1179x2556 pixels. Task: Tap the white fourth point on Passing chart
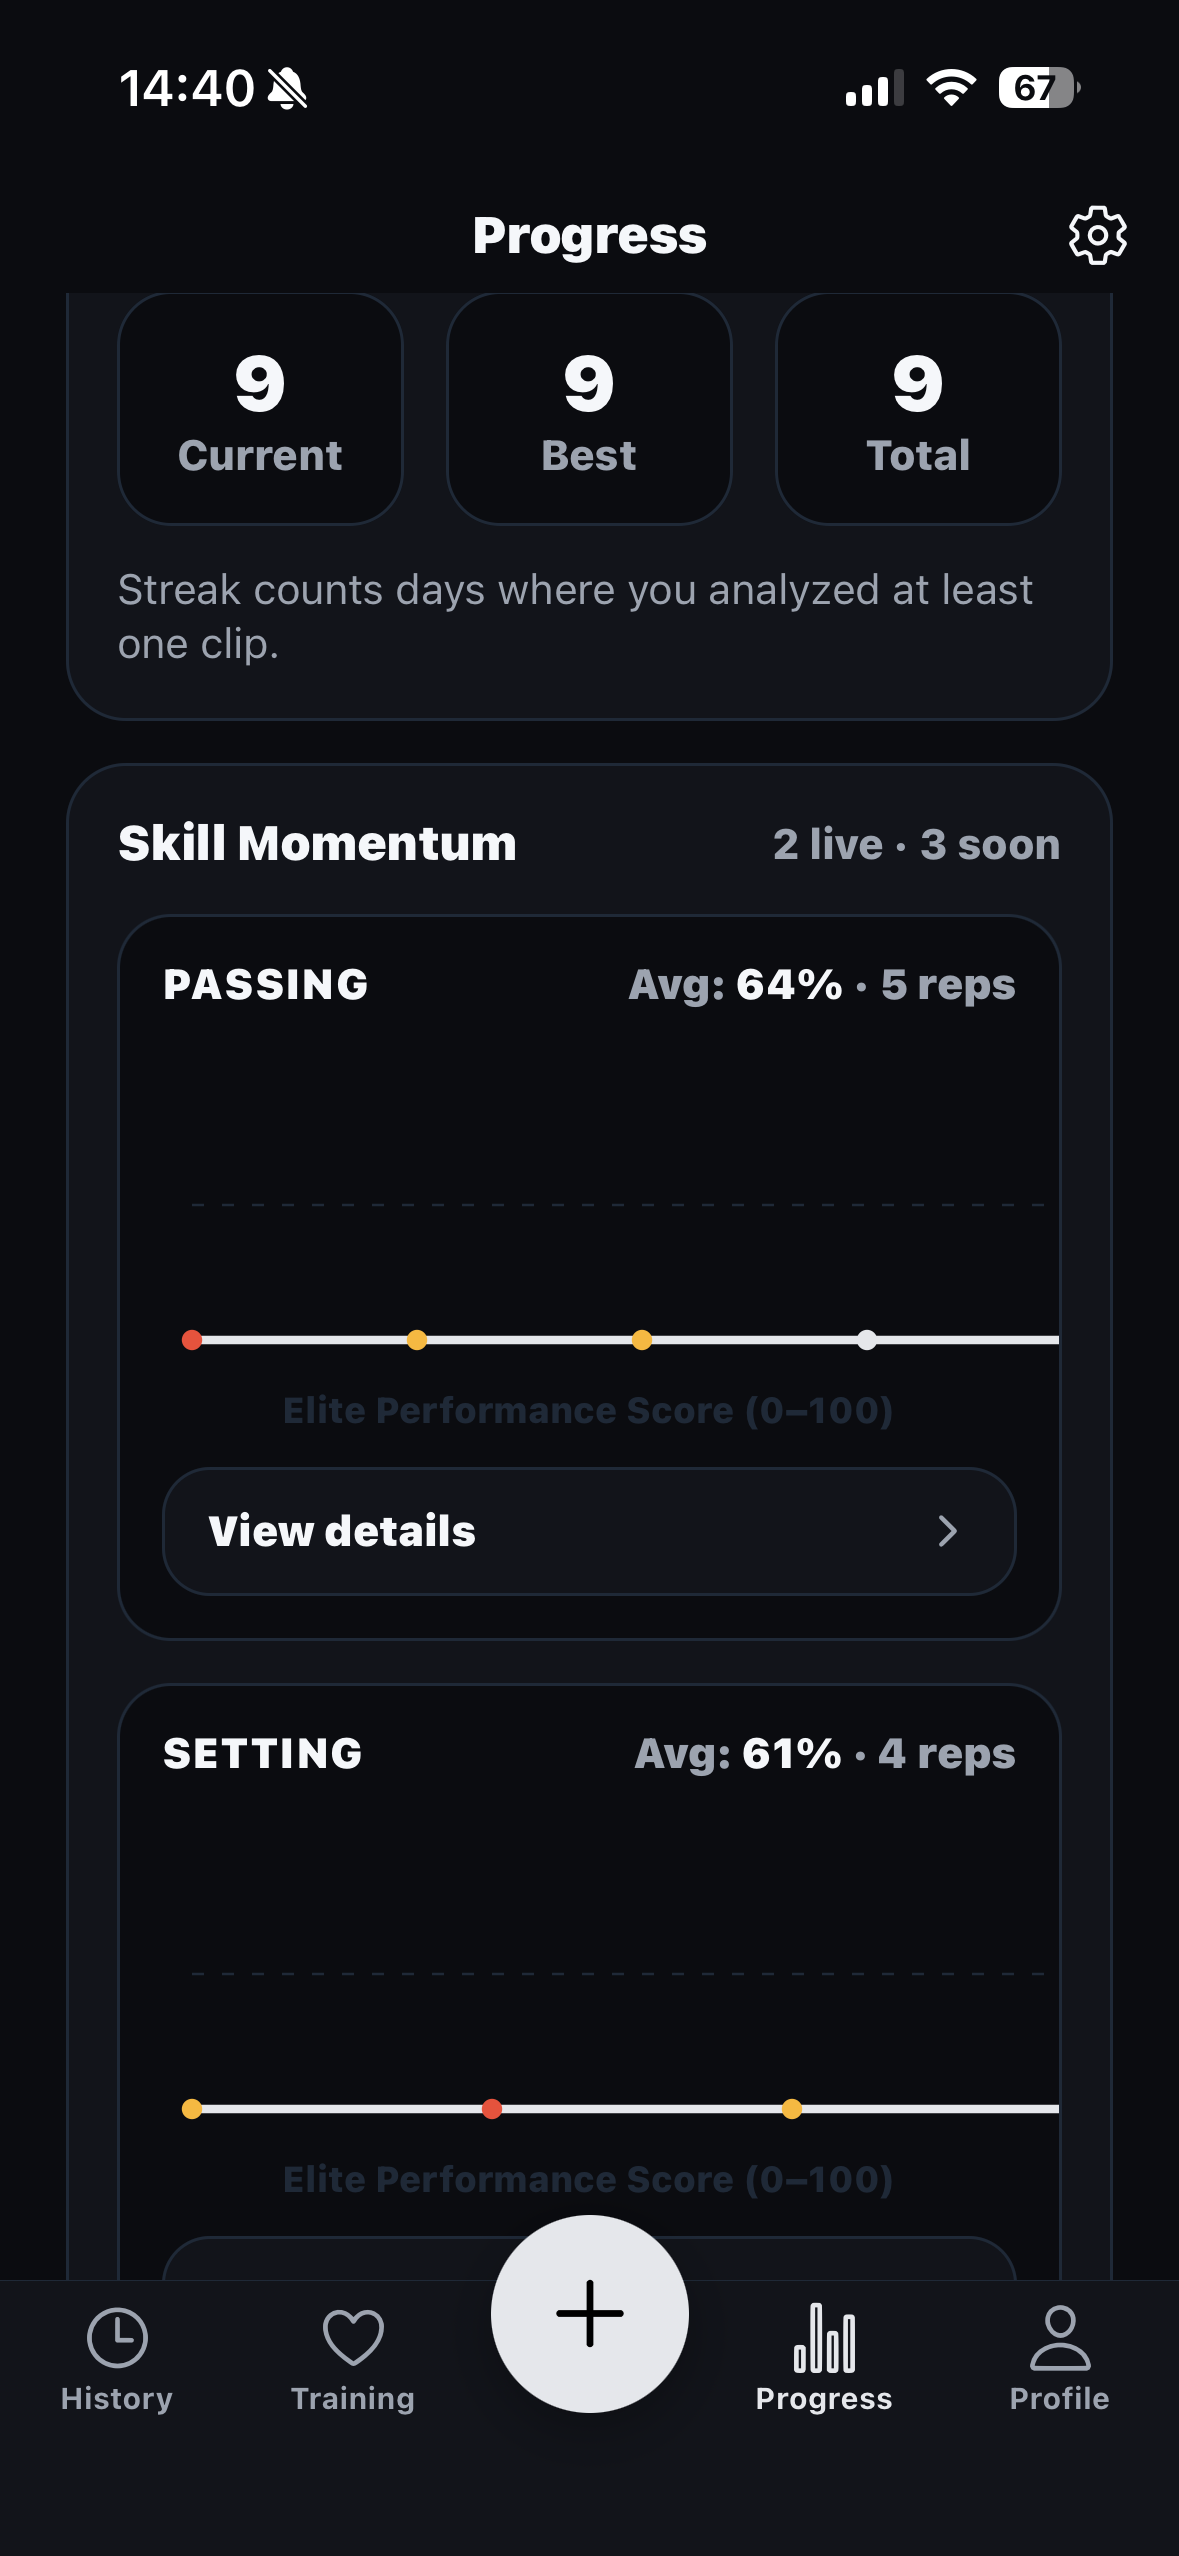click(x=867, y=1340)
